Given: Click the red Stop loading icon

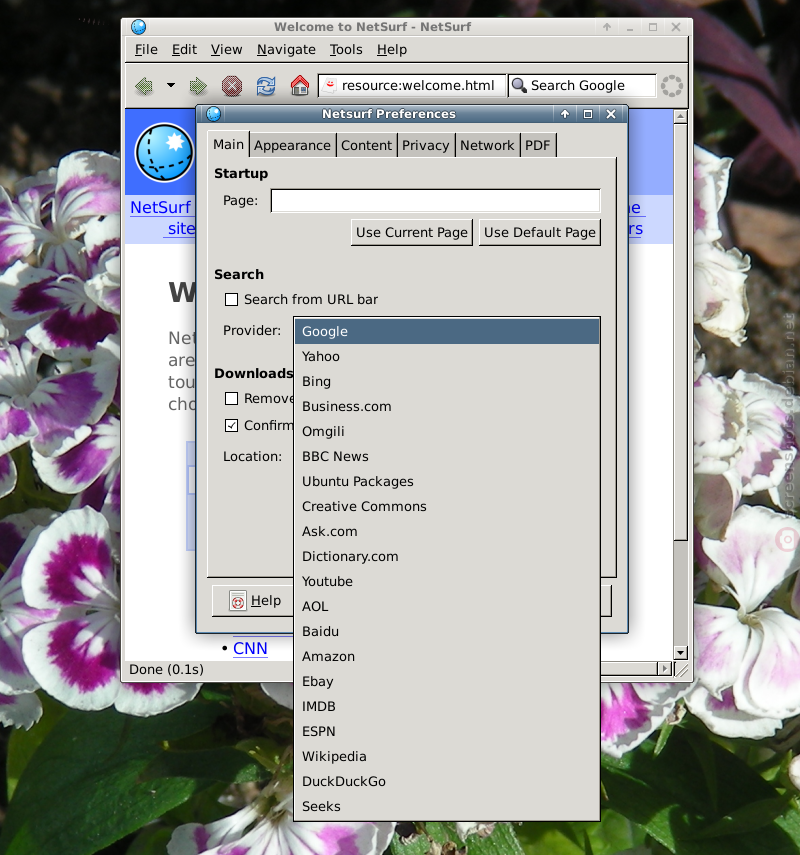Looking at the screenshot, I should (x=232, y=86).
